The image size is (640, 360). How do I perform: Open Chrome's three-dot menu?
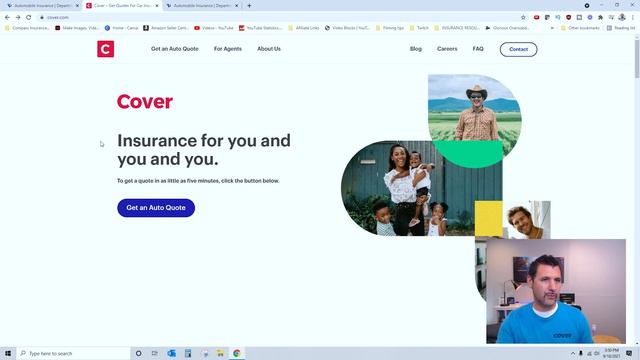tap(633, 18)
